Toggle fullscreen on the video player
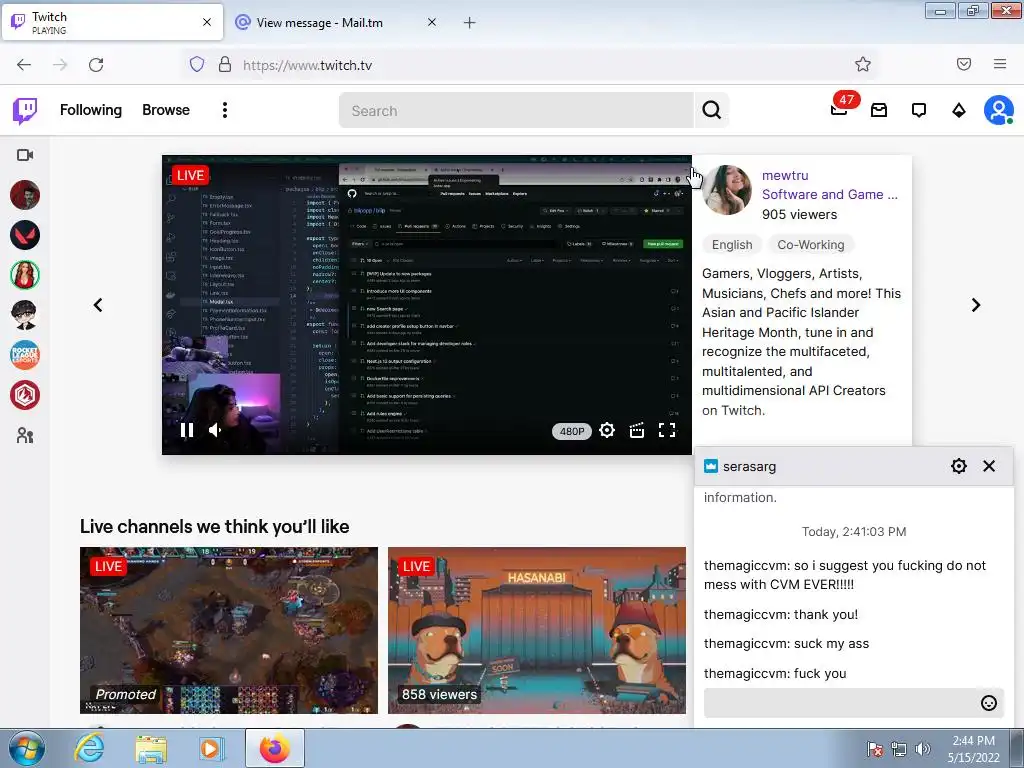Screen dimensions: 1024x768 tap(667, 430)
